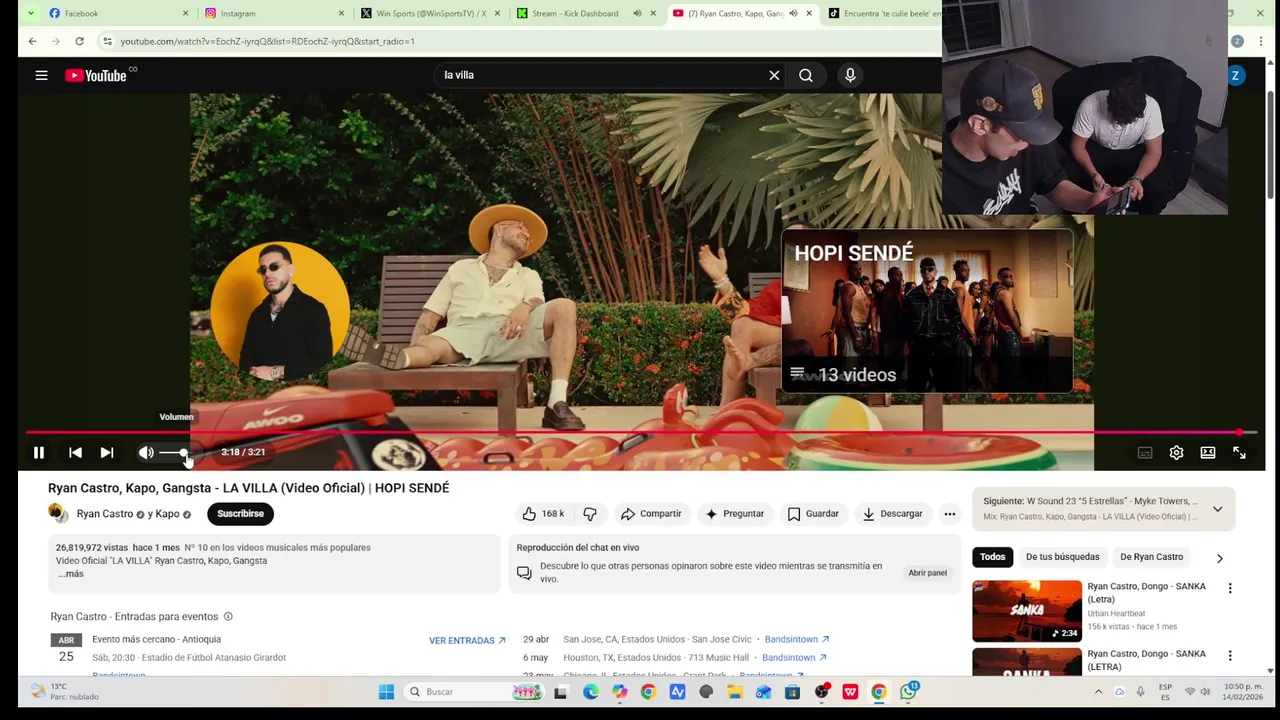This screenshot has width=1280, height=720.
Task: Clear the search box with X
Action: (x=774, y=75)
